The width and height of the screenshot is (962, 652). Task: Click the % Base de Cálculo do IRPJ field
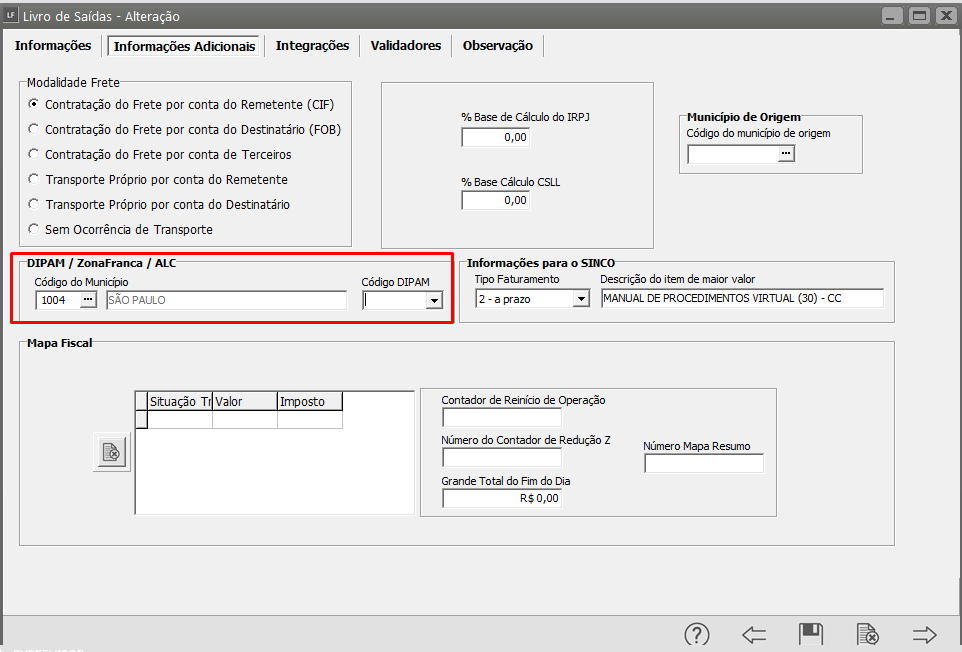pos(495,137)
